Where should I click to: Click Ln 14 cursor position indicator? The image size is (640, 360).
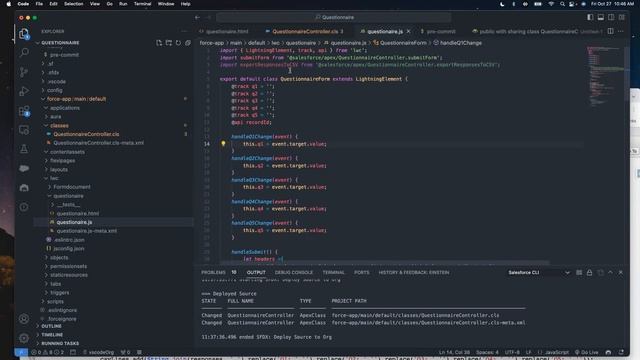(x=454, y=352)
